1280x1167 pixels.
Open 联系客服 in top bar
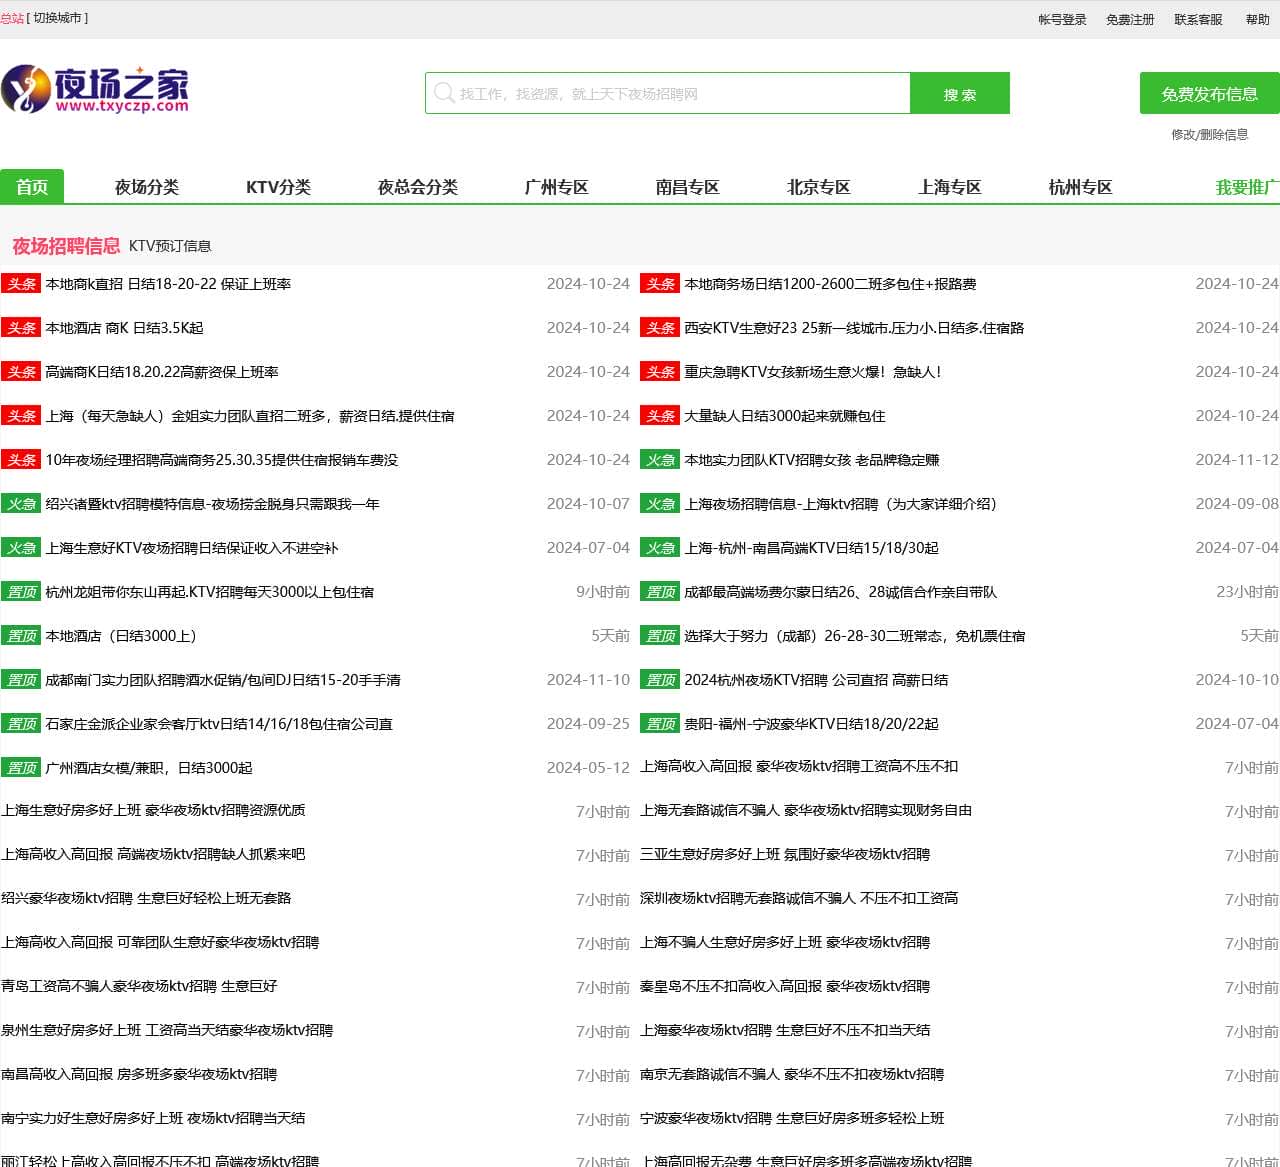(x=1198, y=19)
